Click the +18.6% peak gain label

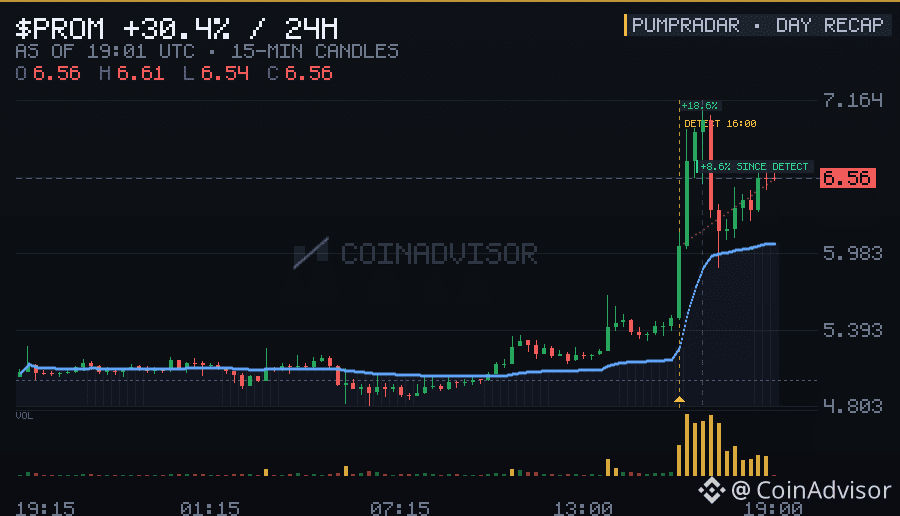pyautogui.click(x=699, y=106)
